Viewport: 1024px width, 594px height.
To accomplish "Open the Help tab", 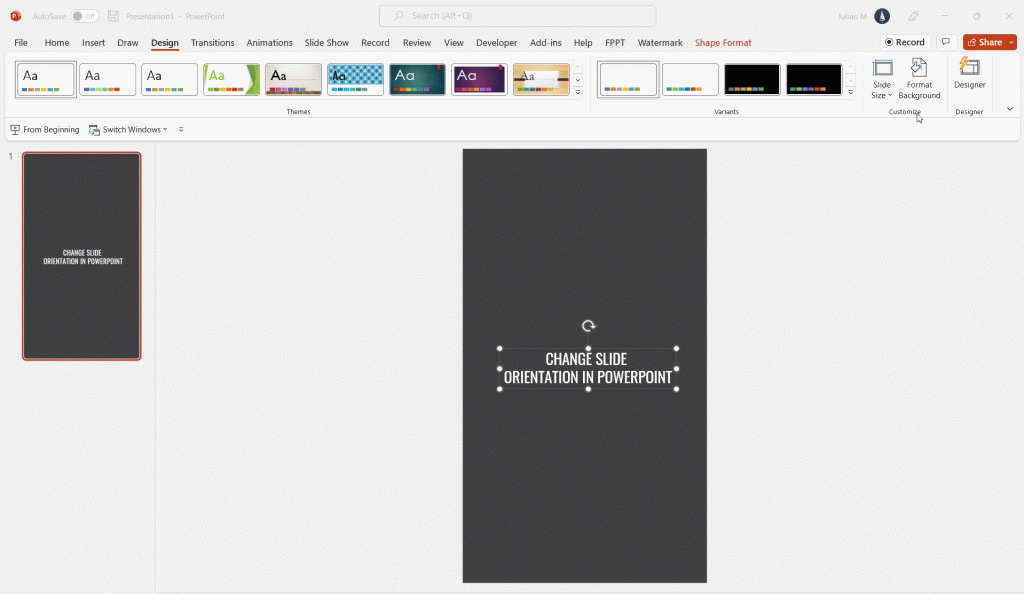I will pyautogui.click(x=583, y=42).
